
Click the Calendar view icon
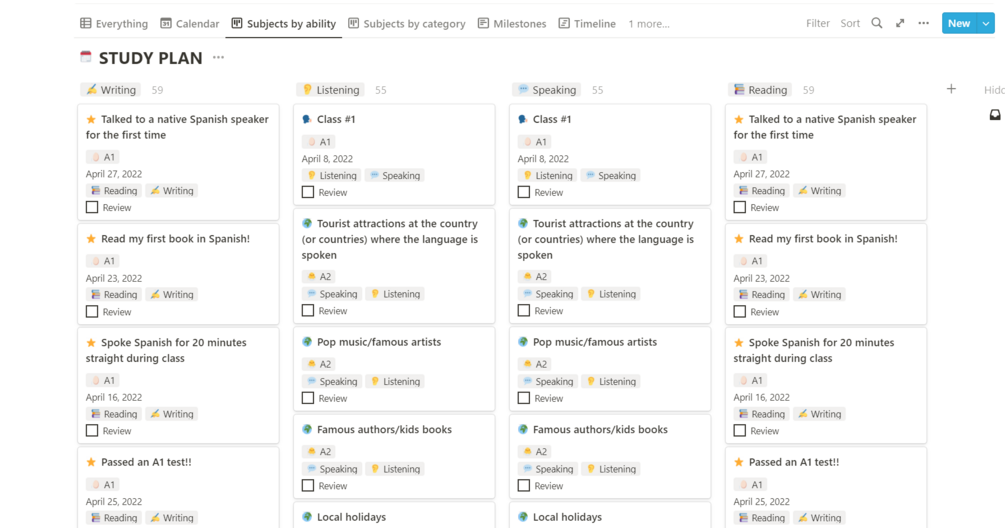(165, 24)
